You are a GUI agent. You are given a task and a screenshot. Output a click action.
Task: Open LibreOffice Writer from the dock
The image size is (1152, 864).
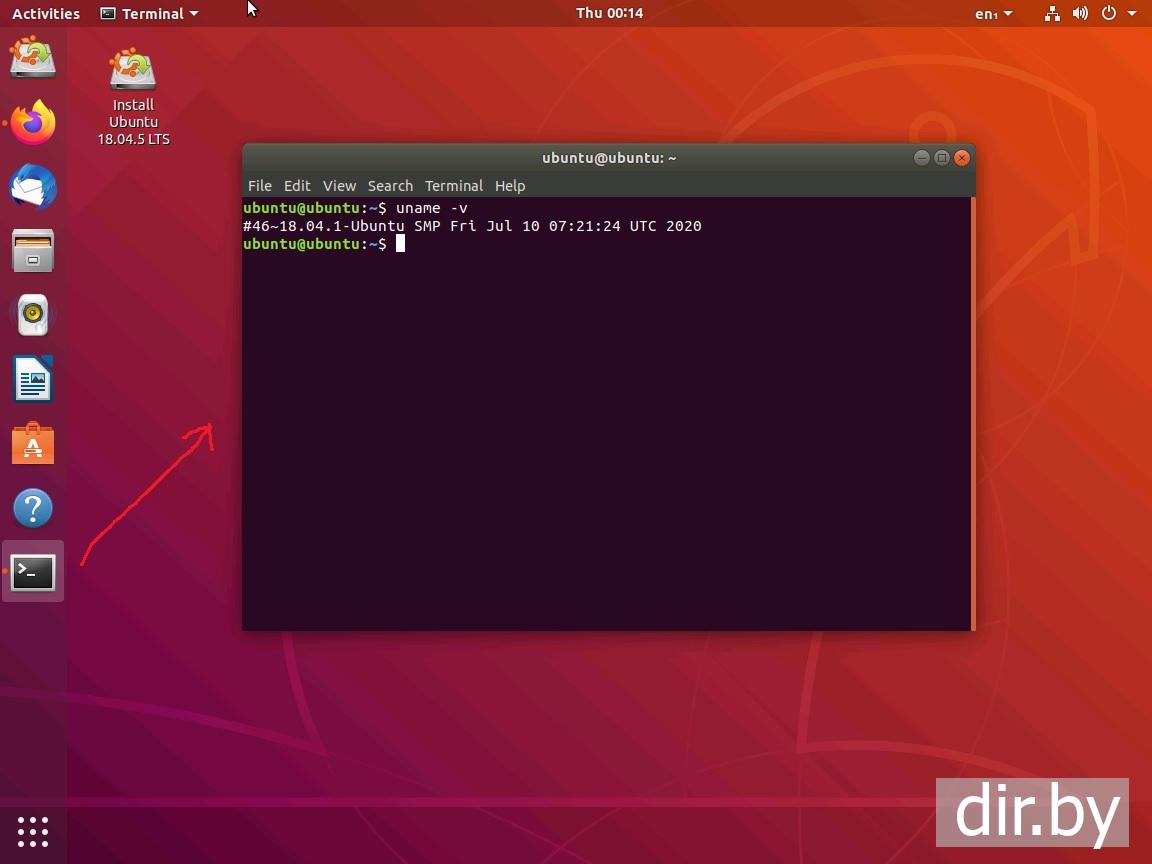point(33,380)
